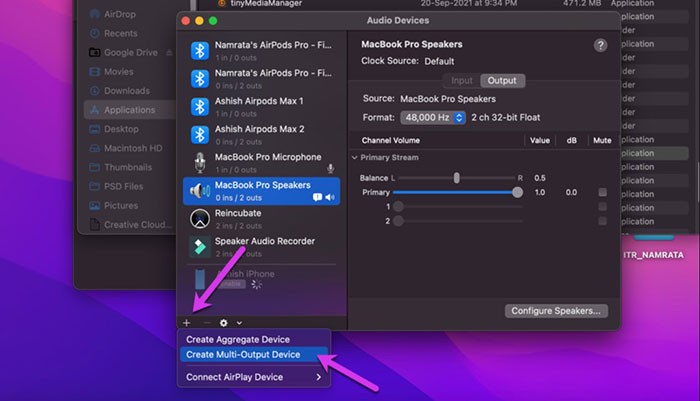
Task: Toggle mute checkbox for channel 1
Action: coord(602,207)
